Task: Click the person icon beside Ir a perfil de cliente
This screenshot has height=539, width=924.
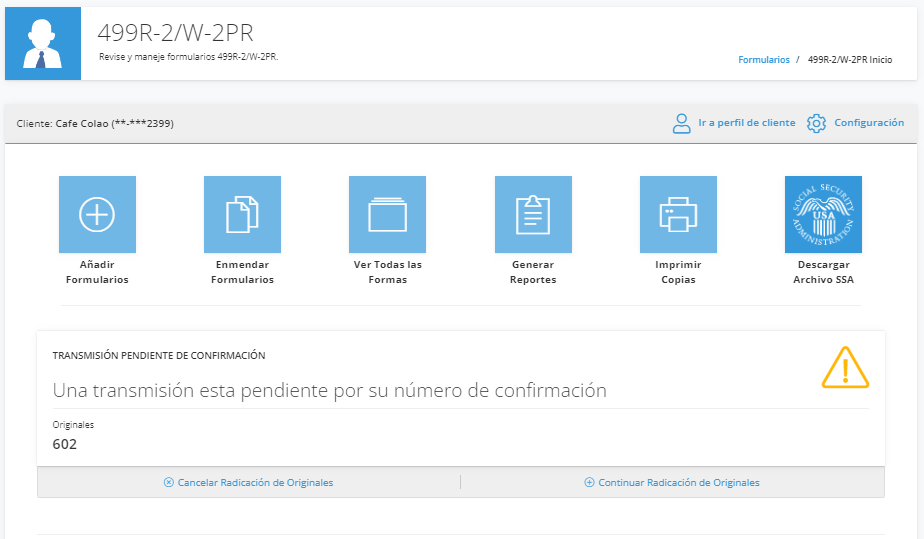Action: (682, 123)
